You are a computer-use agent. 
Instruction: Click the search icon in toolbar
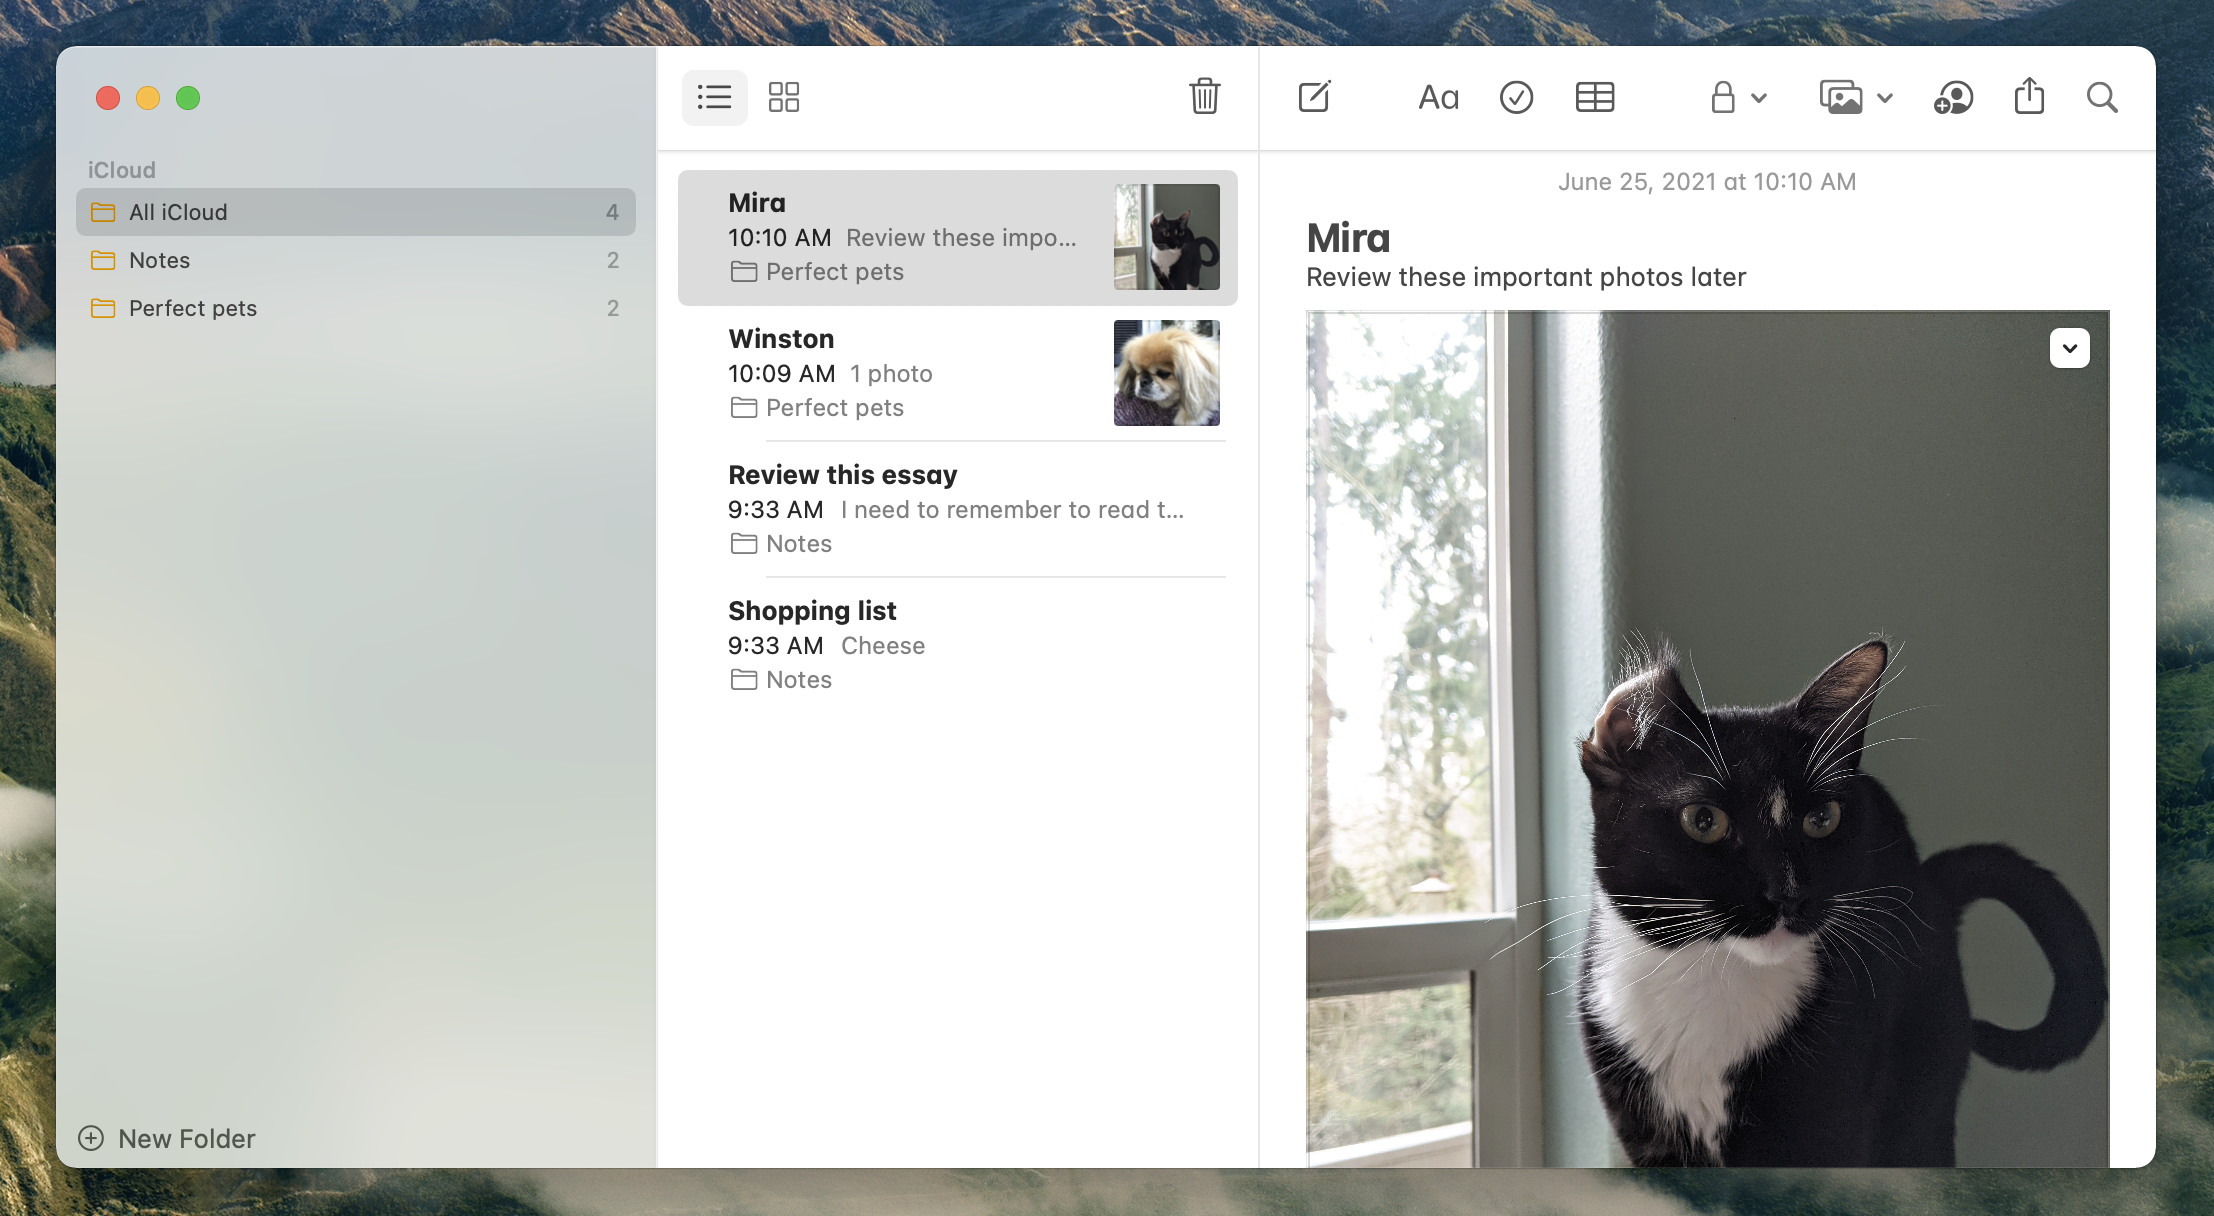[2102, 96]
